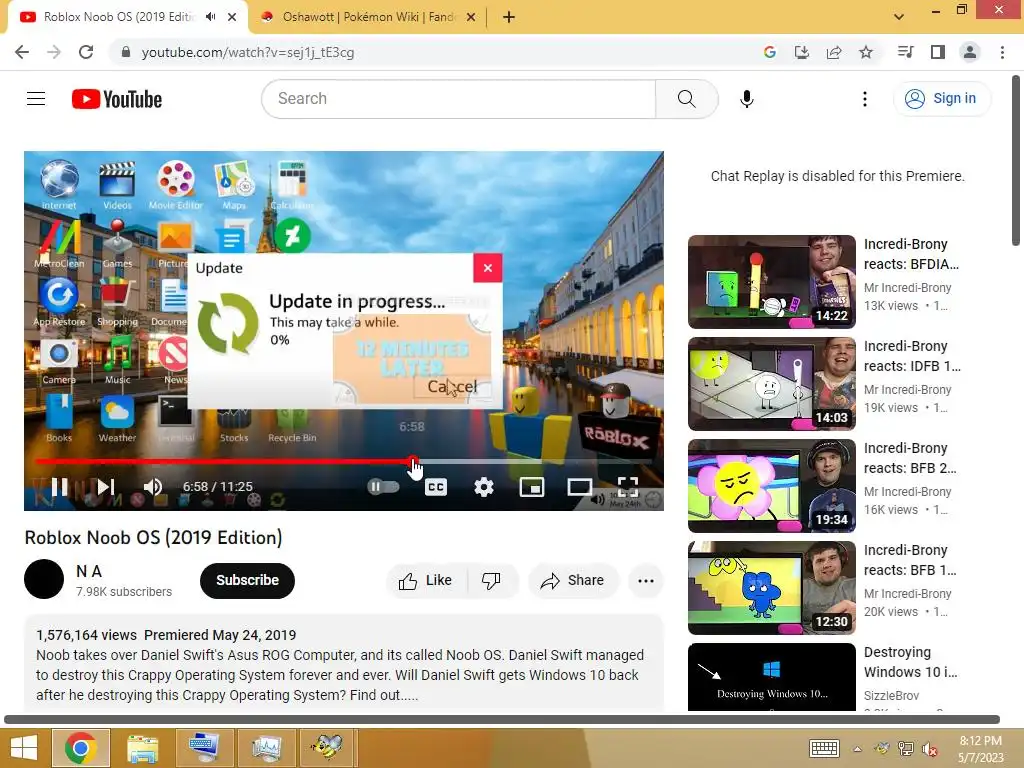Reload the current page
The width and height of the screenshot is (1024, 768).
click(86, 52)
